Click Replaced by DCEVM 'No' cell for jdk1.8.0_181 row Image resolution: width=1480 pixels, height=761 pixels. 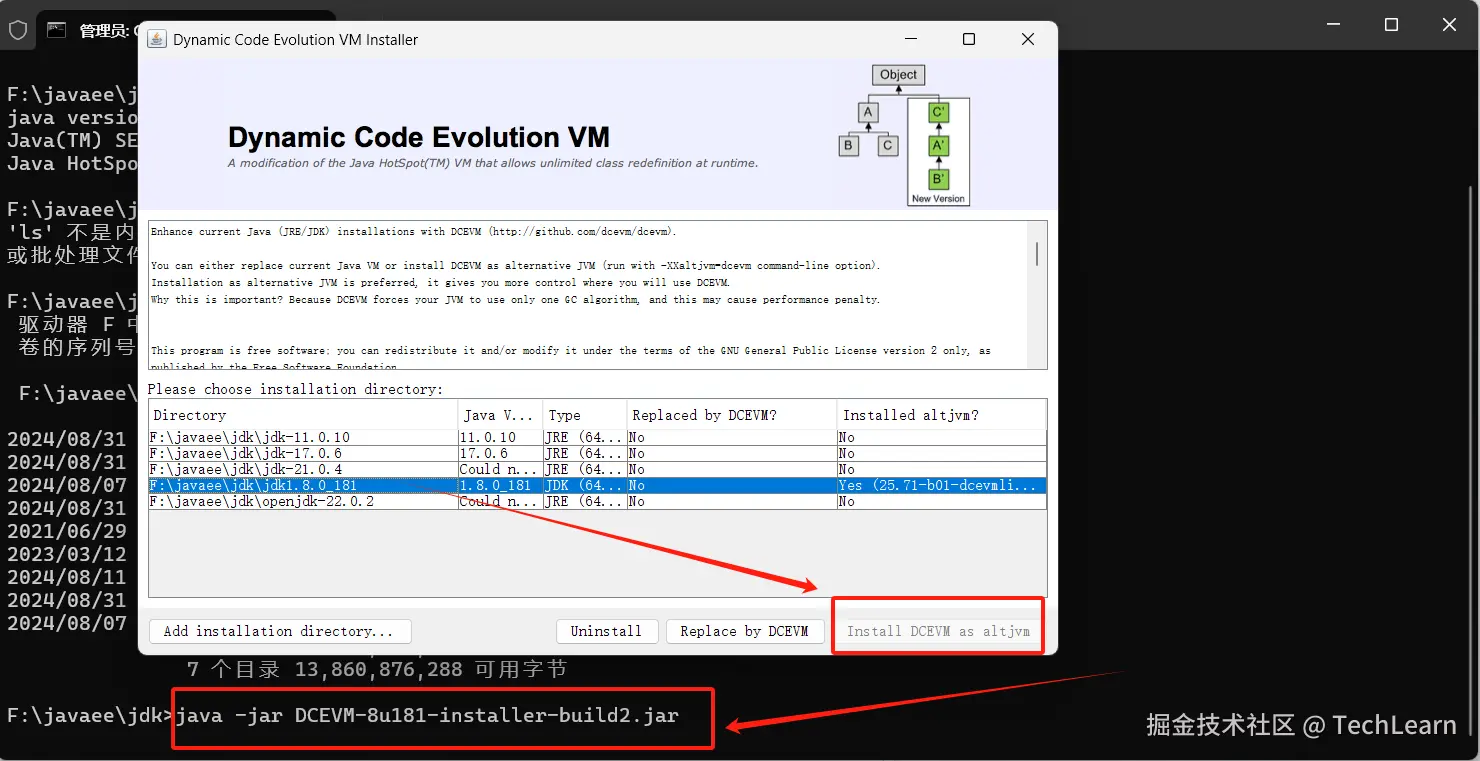732,485
